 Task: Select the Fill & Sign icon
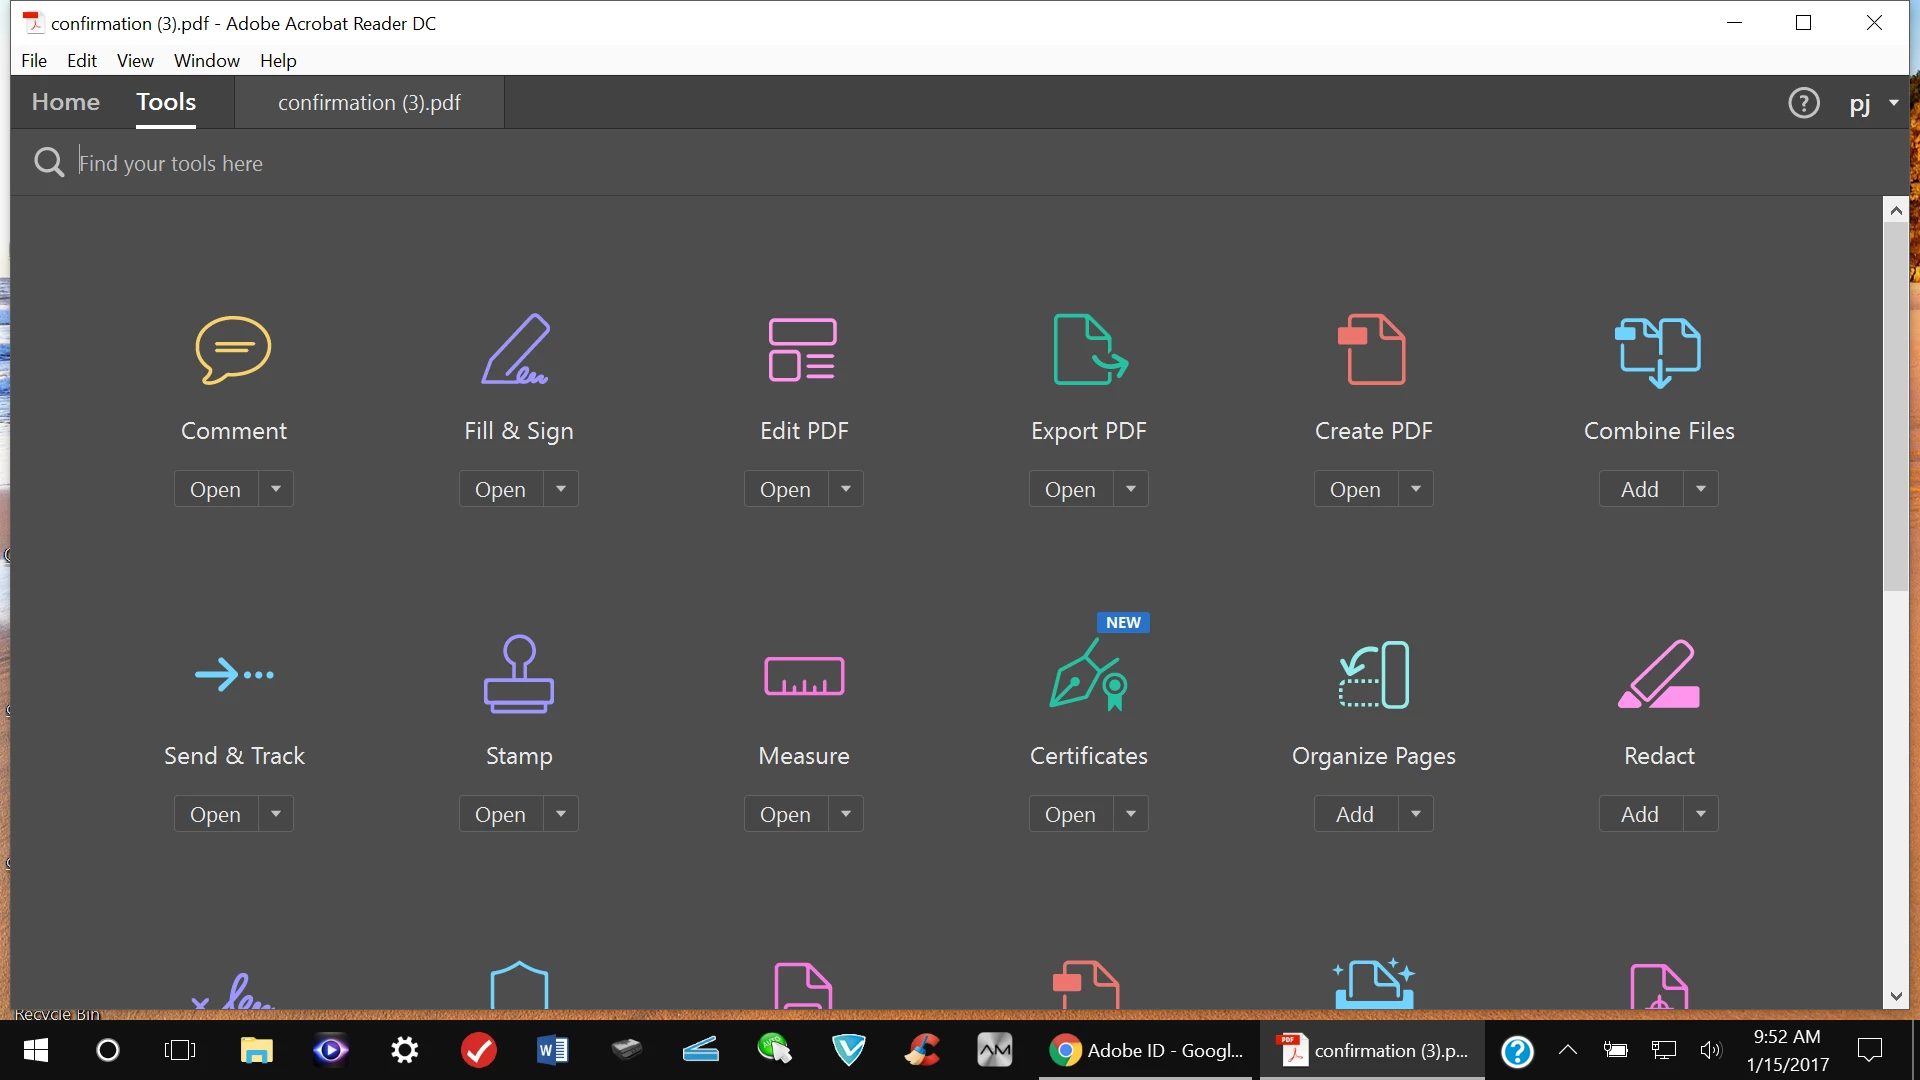tap(517, 350)
